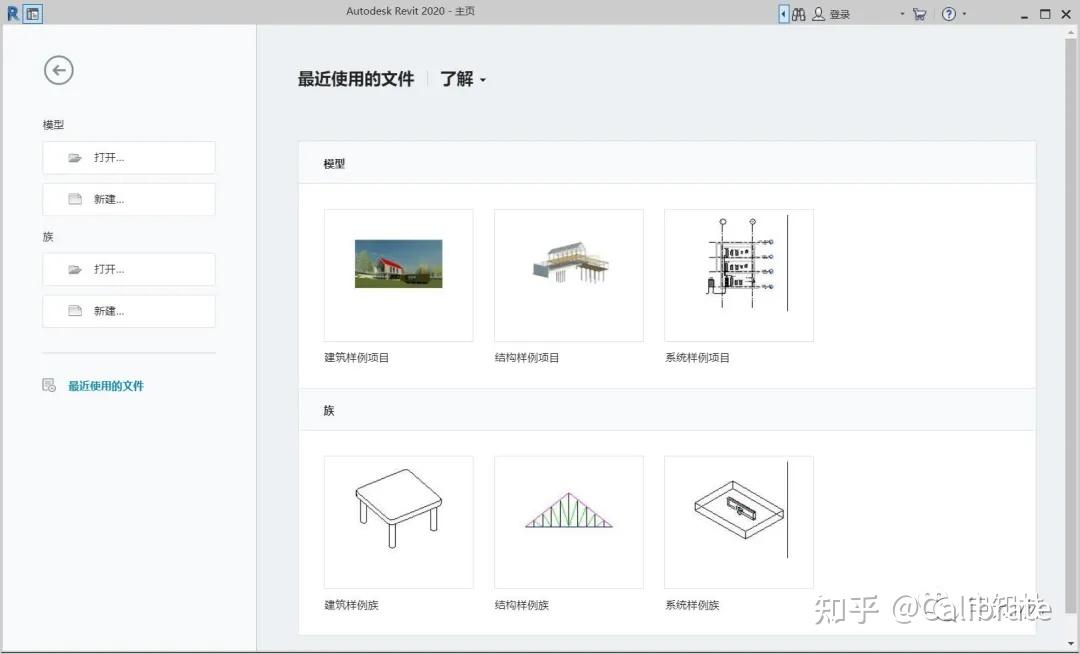Open the 系统样例族 thumbnail
This screenshot has height=654, width=1080.
pyautogui.click(x=739, y=522)
